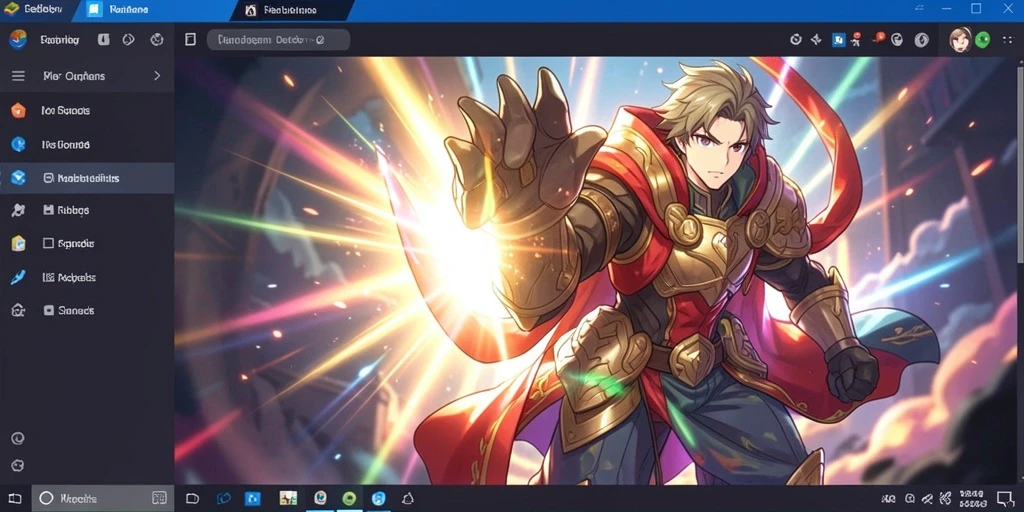Tick the empty square checkbox in the yellow document row
1024x512 pixels.
point(48,244)
